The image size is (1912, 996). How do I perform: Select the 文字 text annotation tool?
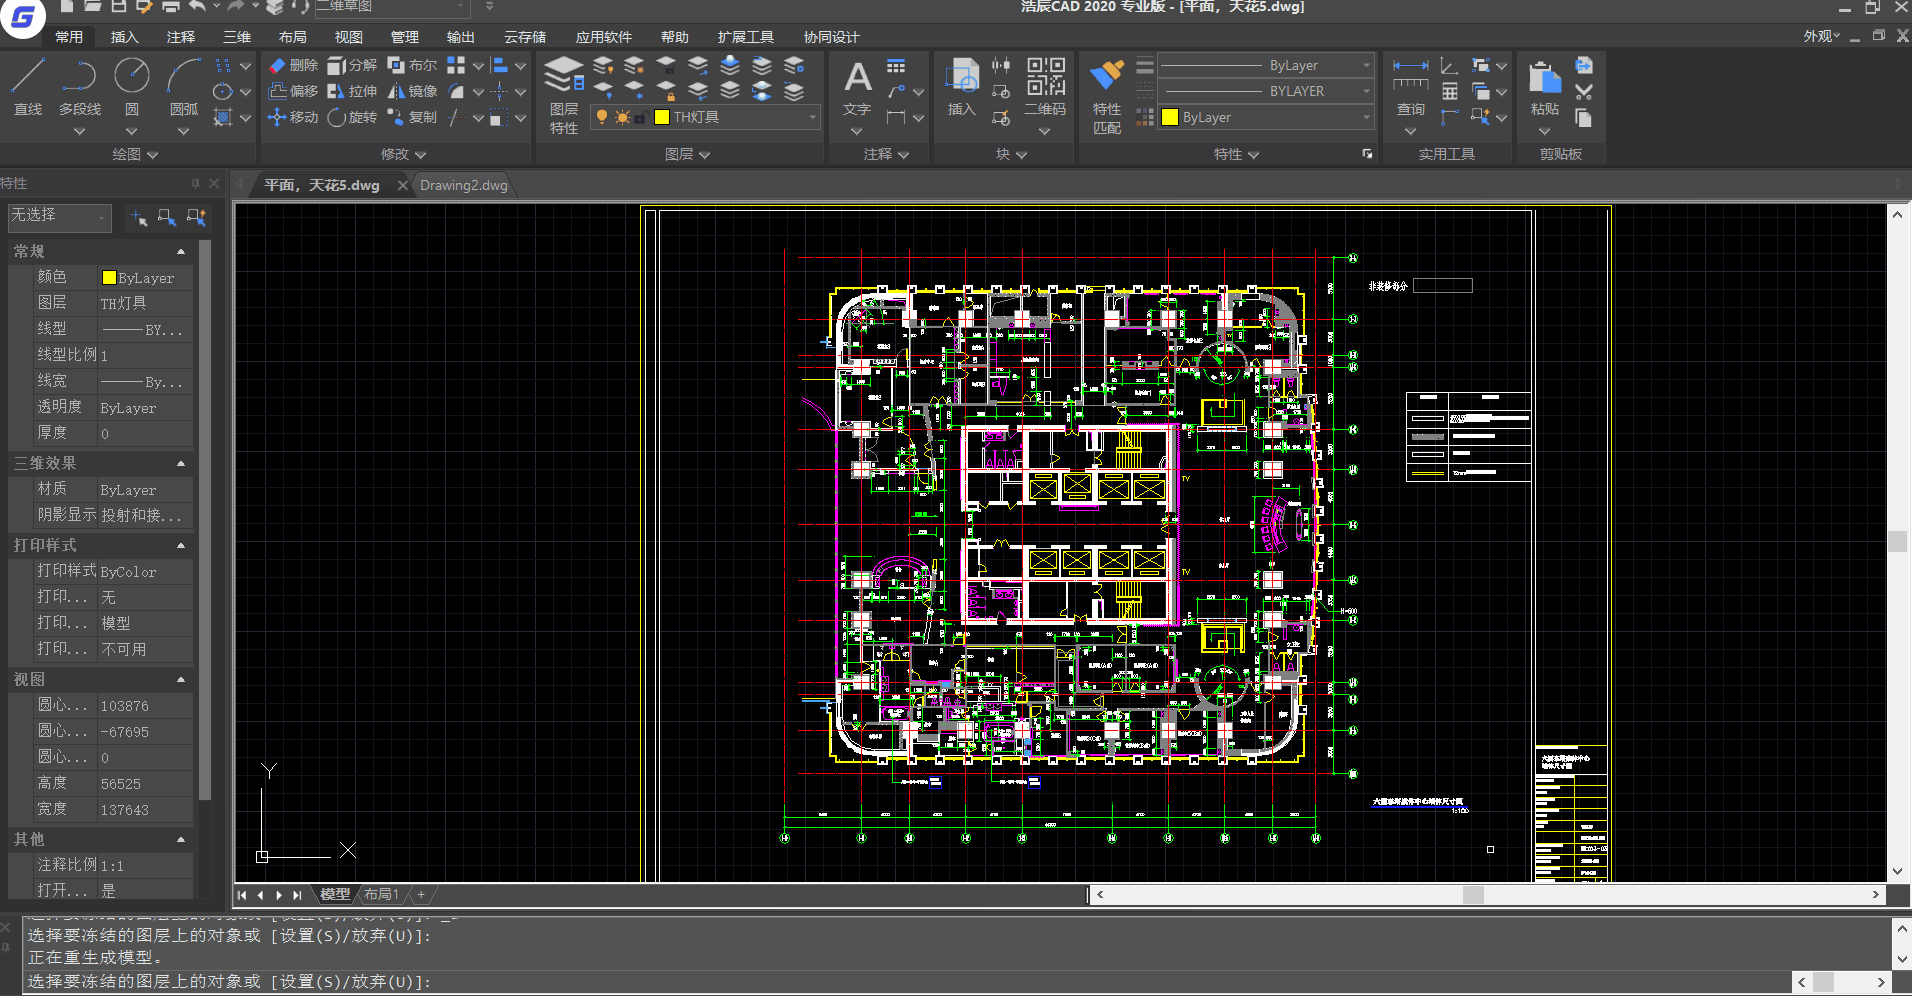(x=857, y=87)
